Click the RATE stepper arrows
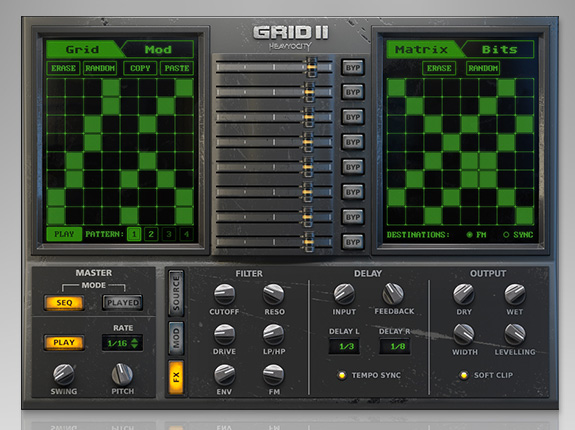Screen dimensions: 575x430 click(135, 343)
